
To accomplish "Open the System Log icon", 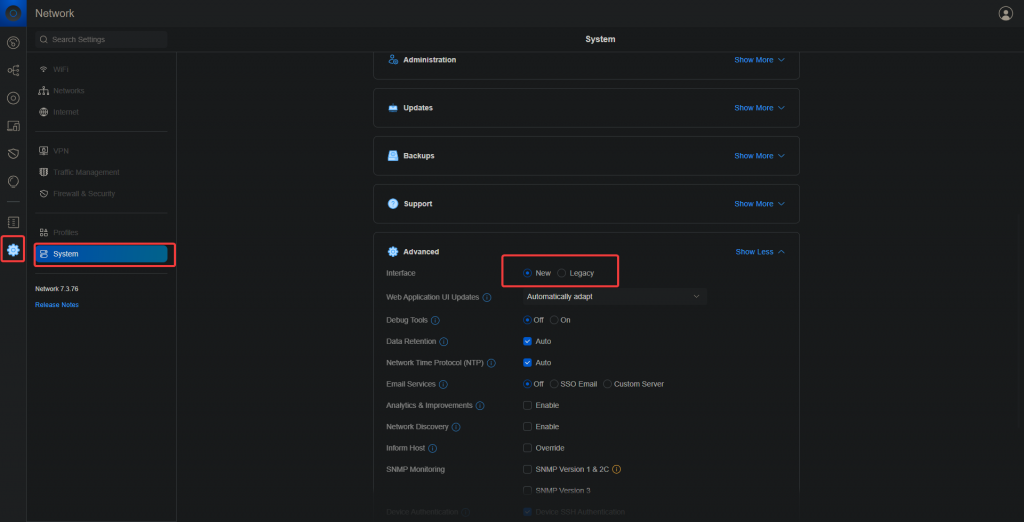I will pyautogui.click(x=13, y=221).
